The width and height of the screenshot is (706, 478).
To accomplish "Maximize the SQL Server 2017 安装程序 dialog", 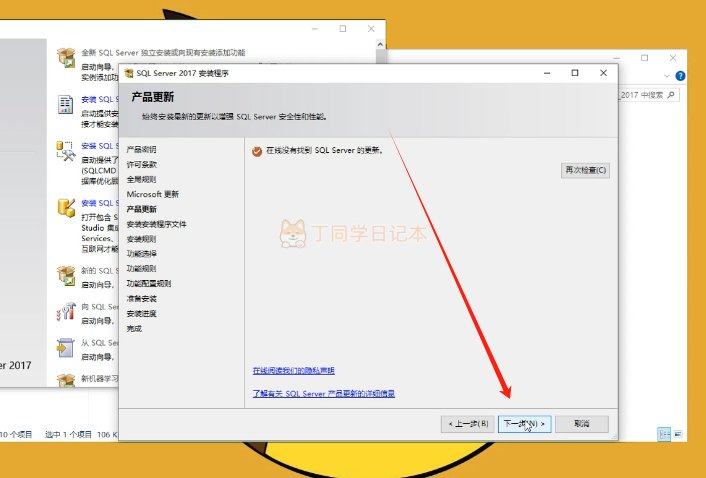I will point(575,73).
